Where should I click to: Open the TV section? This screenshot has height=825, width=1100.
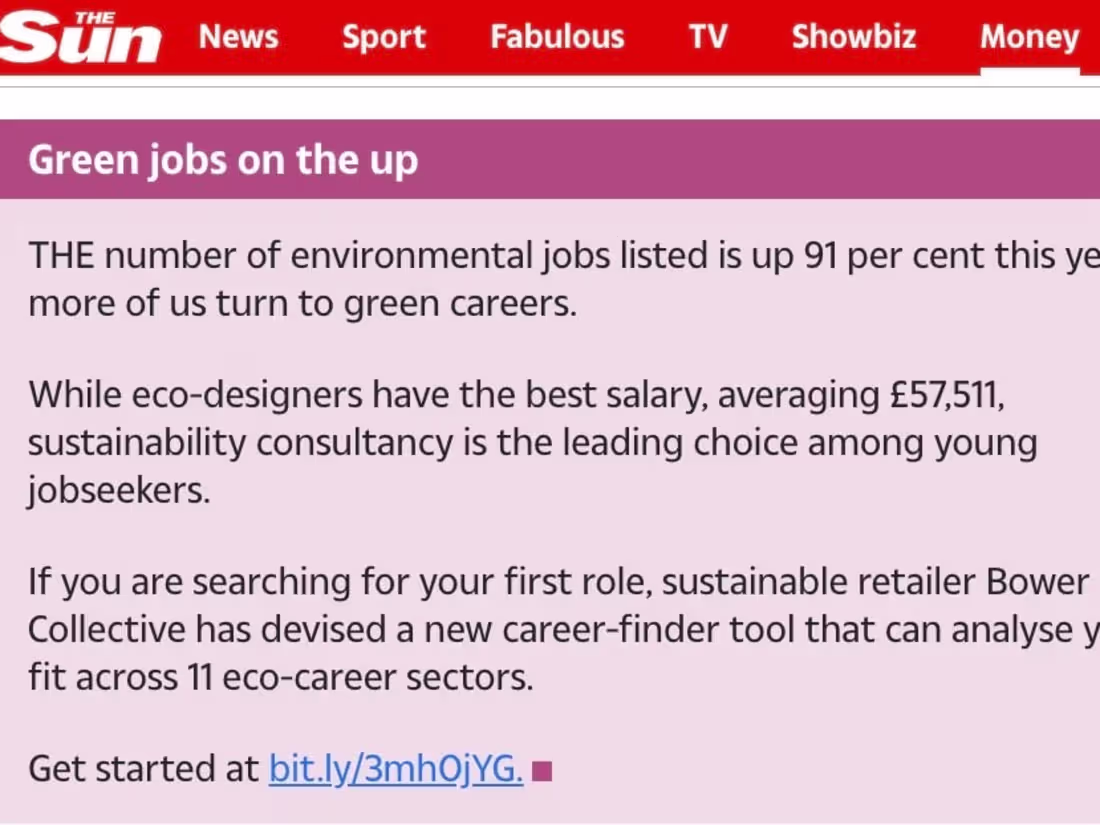[x=708, y=37]
